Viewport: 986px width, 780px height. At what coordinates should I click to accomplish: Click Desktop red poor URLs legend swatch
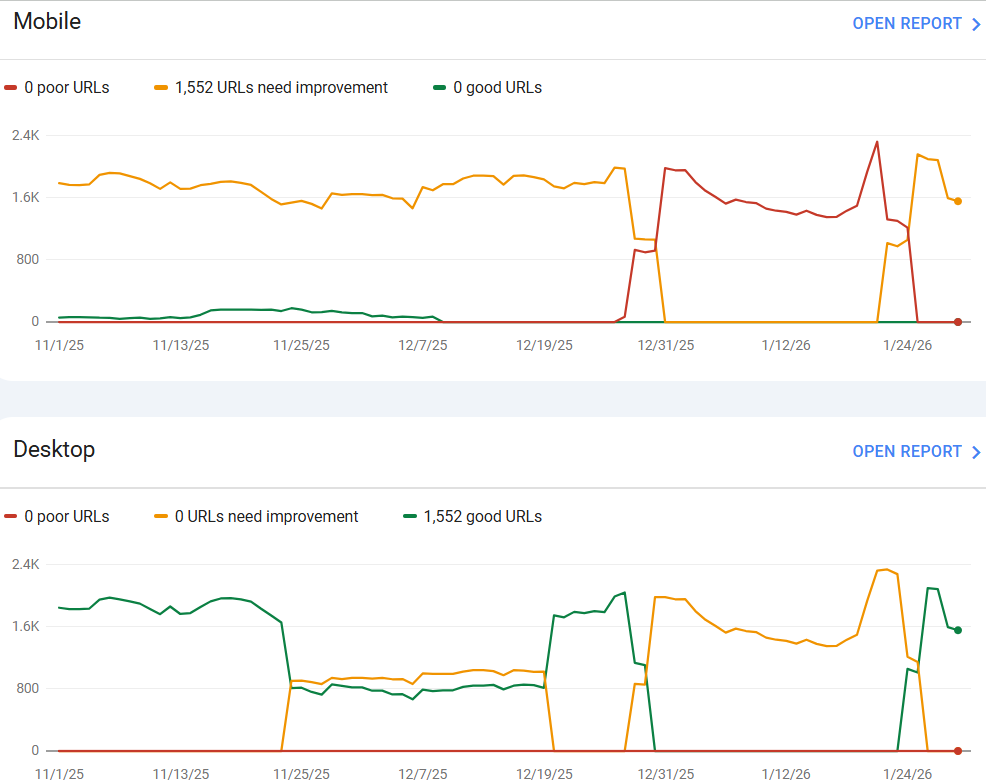[x=10, y=516]
